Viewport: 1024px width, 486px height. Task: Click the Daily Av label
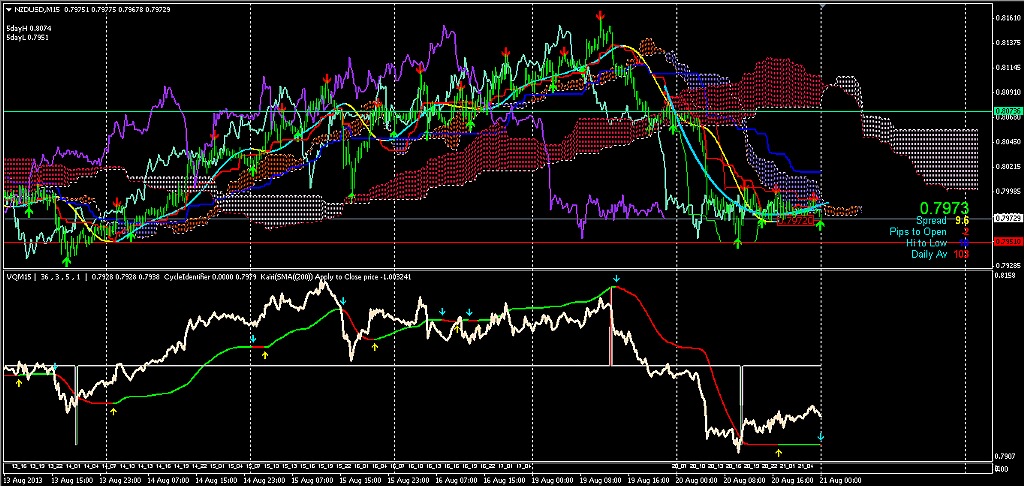929,253
